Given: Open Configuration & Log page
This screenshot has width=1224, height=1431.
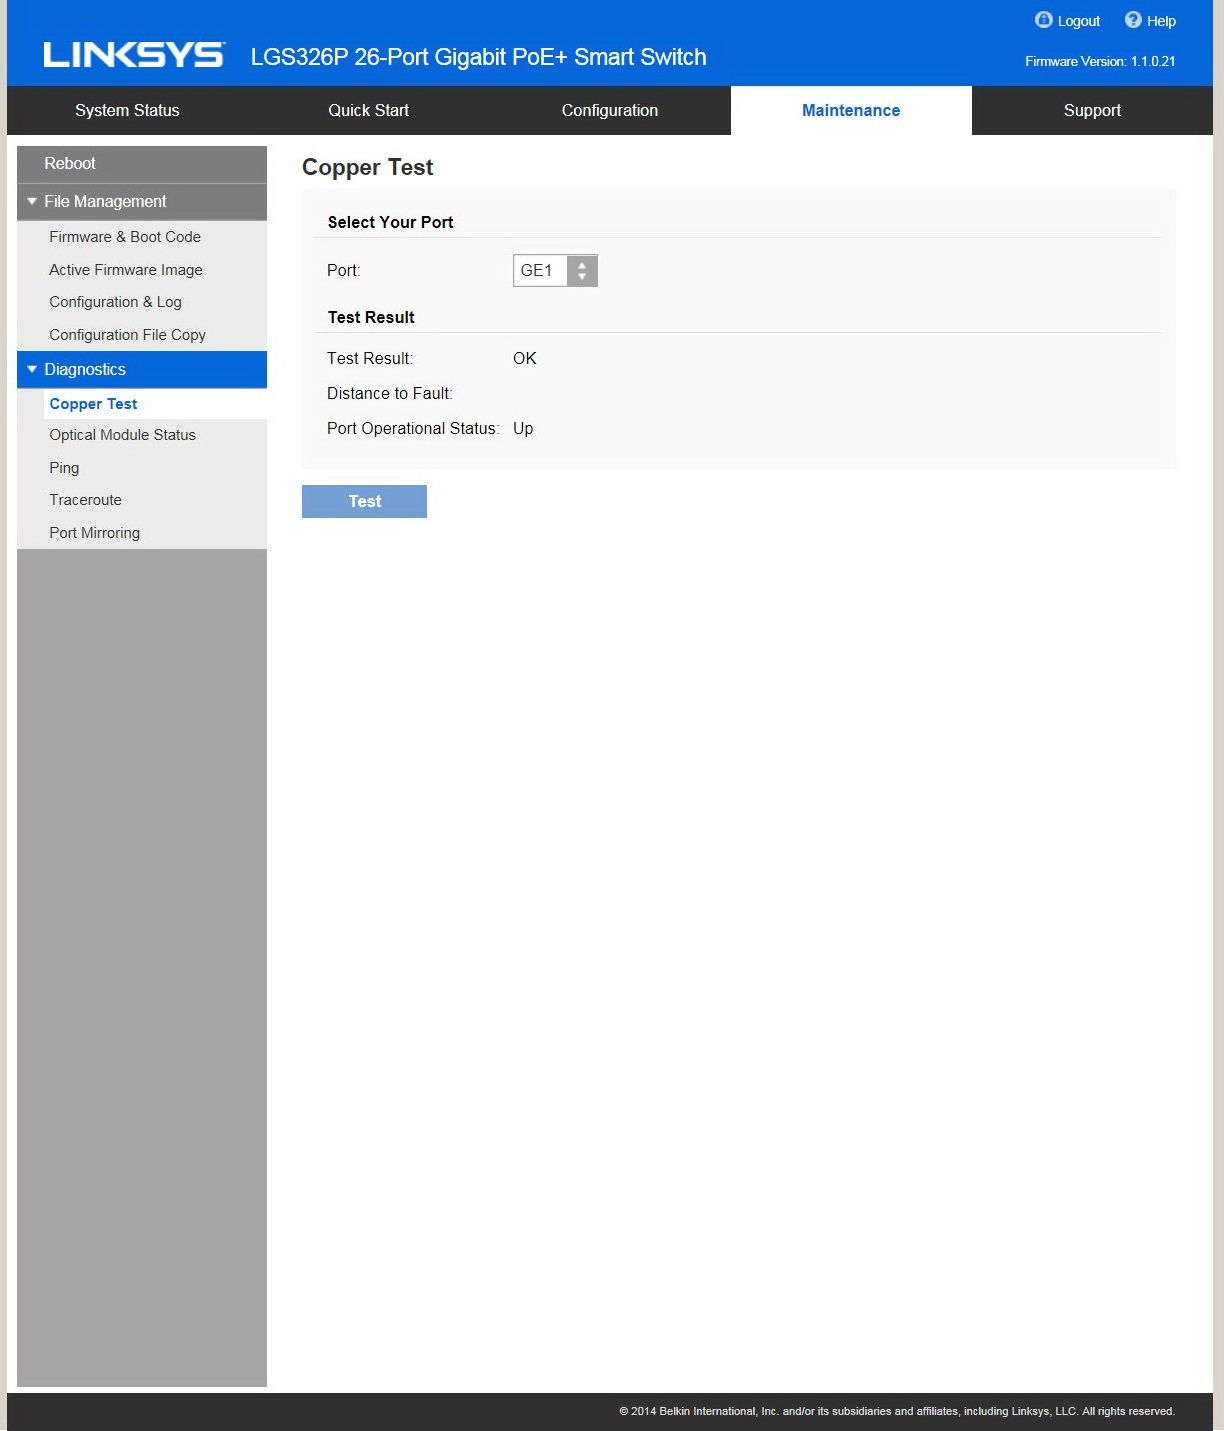Looking at the screenshot, I should click(116, 302).
